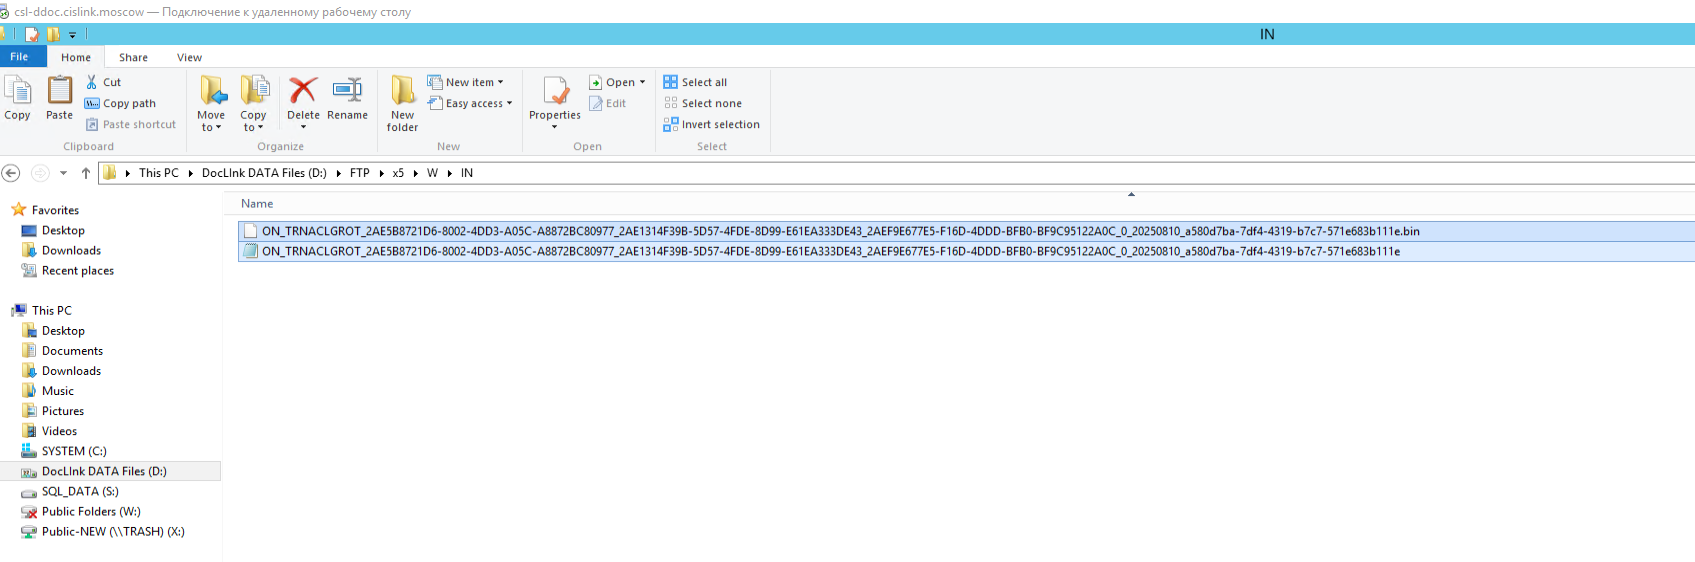The height and width of the screenshot is (562, 1695).
Task: Open the Customize Quick Access Toolbar dropdown
Action: pos(72,35)
